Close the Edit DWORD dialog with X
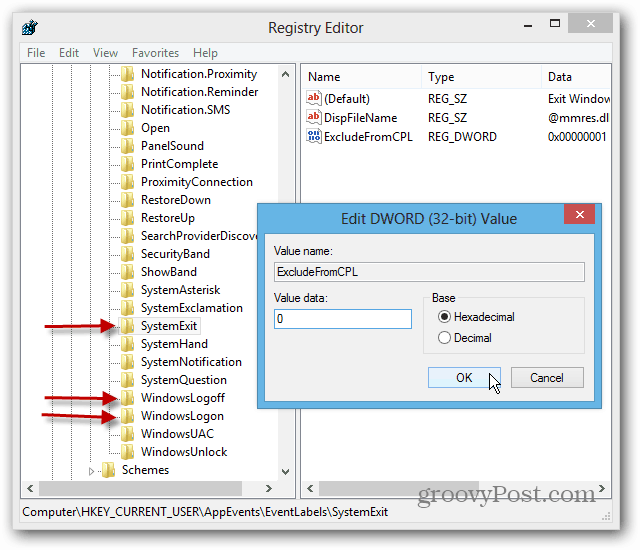This screenshot has height=550, width=640. 580,214
